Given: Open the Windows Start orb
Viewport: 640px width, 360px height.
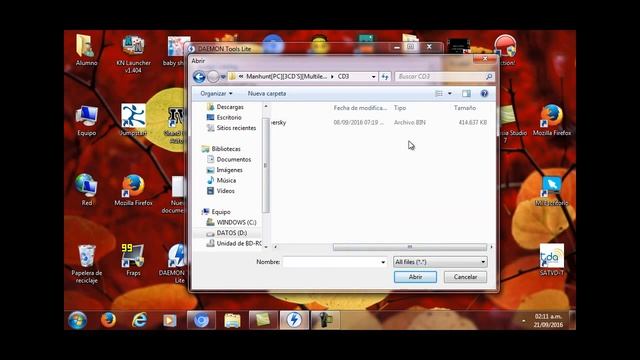Looking at the screenshot, I should [78, 320].
